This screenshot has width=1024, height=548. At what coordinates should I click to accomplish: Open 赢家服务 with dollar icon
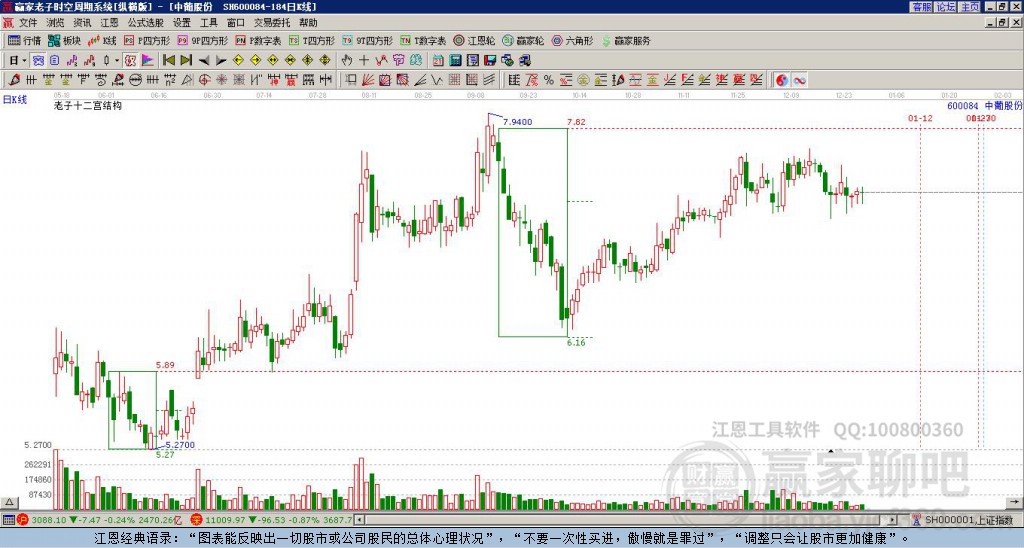coord(626,40)
